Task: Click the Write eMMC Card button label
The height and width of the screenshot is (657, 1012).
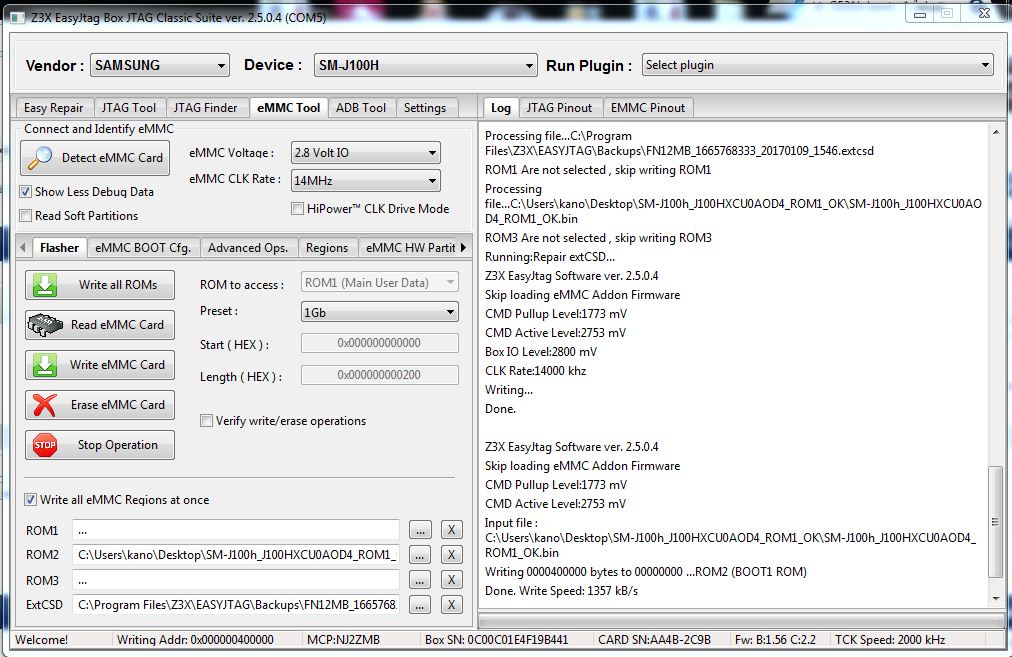Action: pyautogui.click(x=117, y=365)
